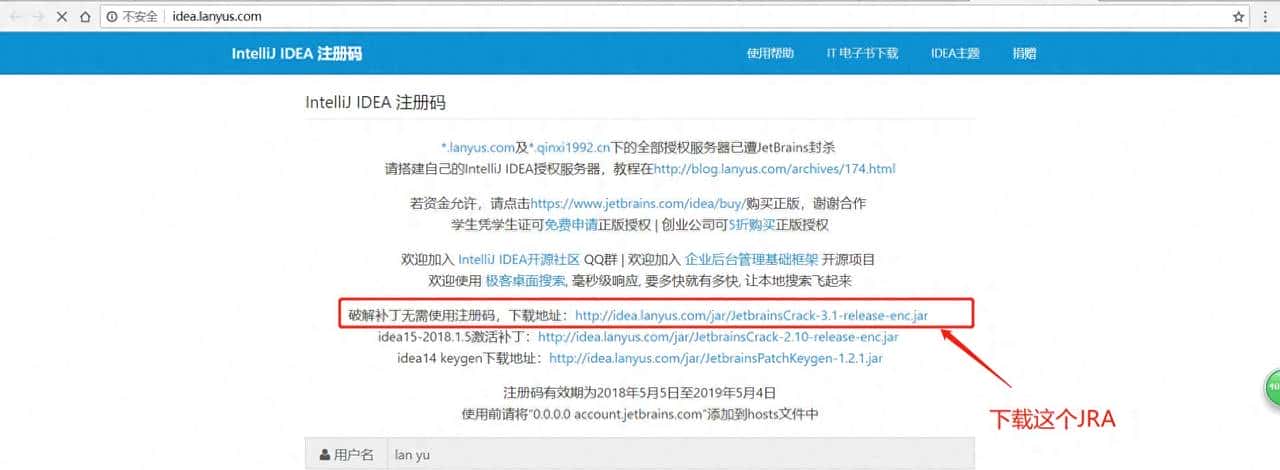Click the browser forward arrow
The width and height of the screenshot is (1280, 470).
(38, 17)
